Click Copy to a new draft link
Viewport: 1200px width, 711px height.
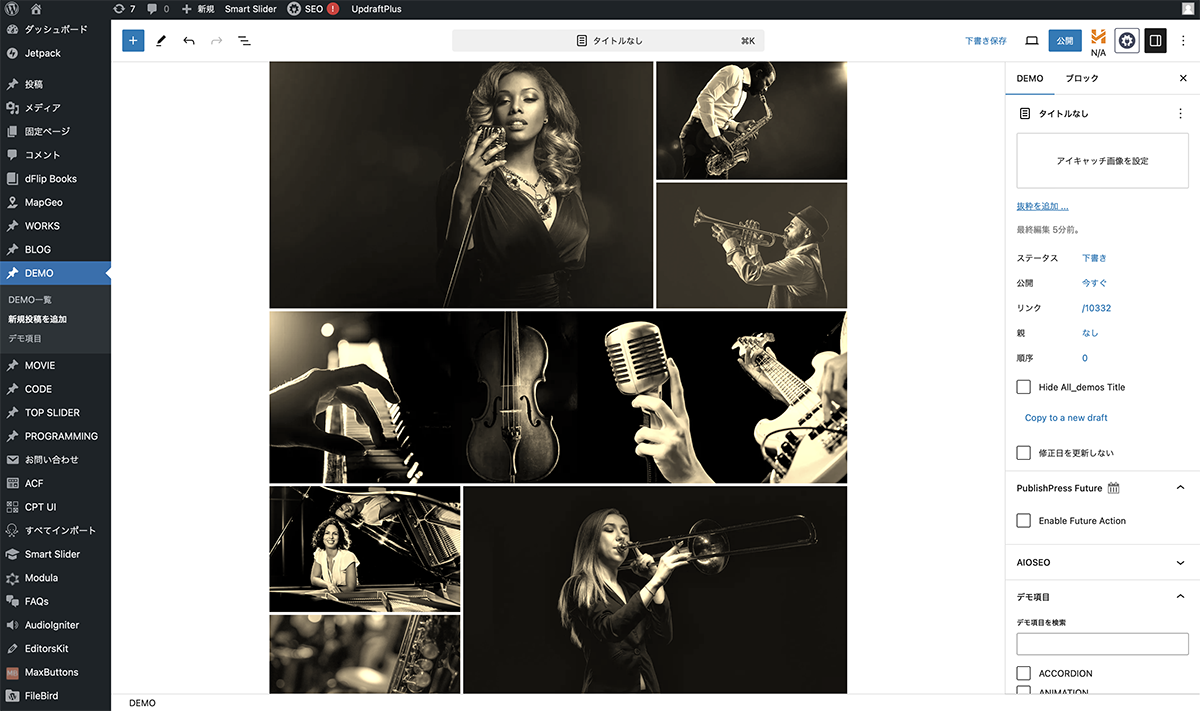pyautogui.click(x=1066, y=418)
